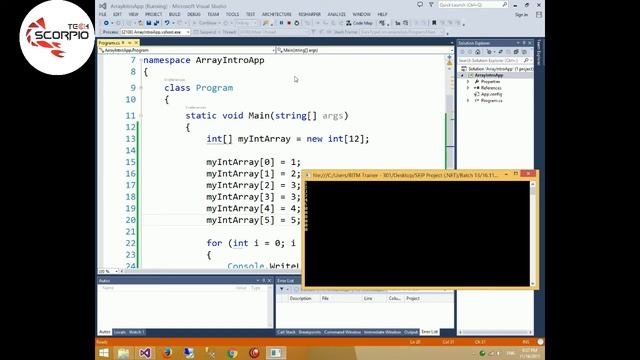
Task: Focus the Quick Launch search box
Action: pos(473,5)
